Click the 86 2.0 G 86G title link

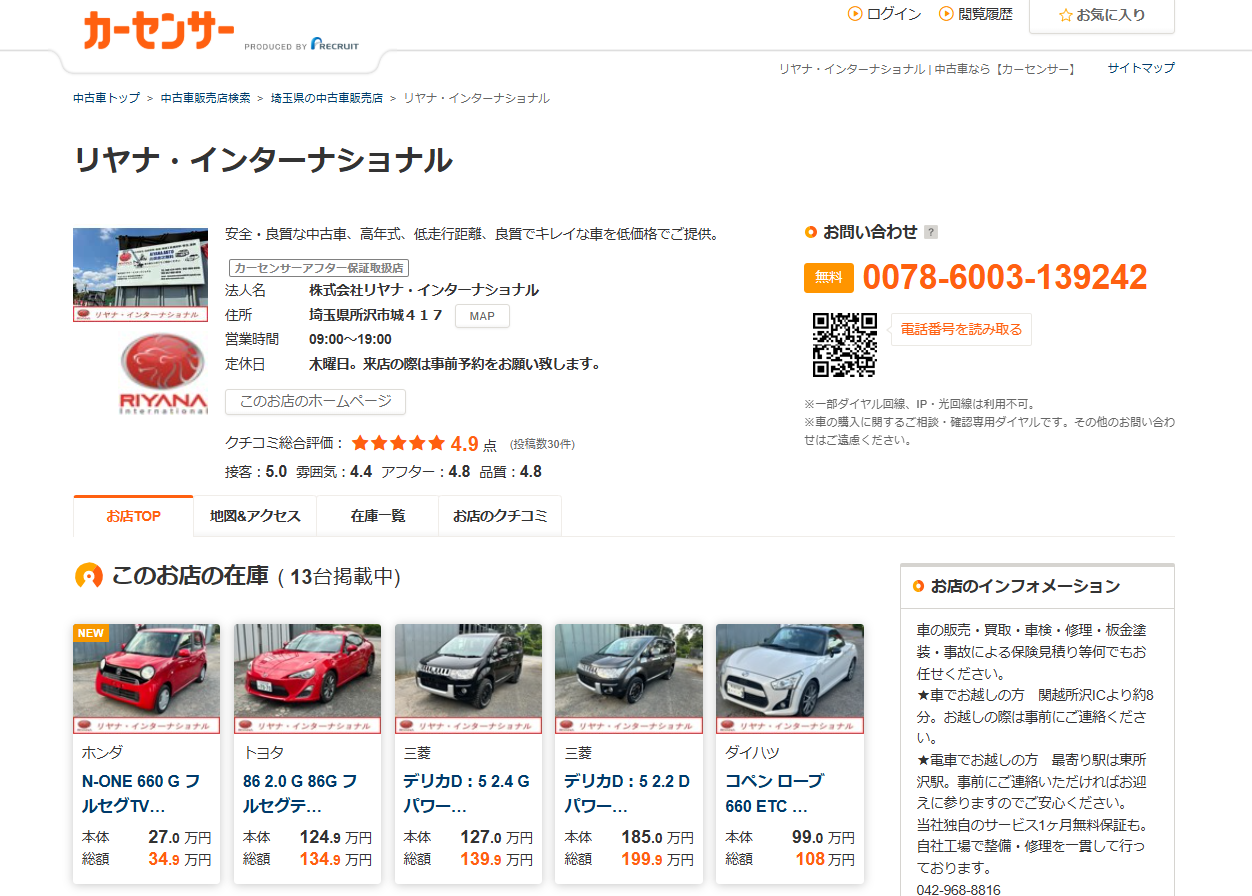click(300, 794)
